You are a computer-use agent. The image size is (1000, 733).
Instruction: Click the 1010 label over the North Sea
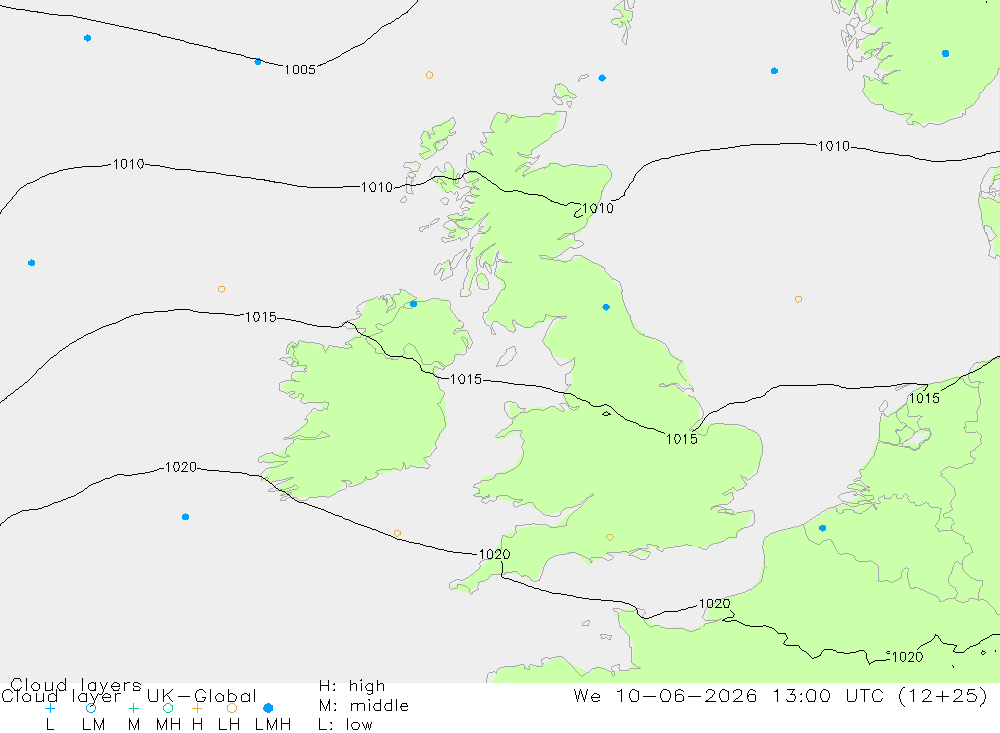(x=834, y=146)
